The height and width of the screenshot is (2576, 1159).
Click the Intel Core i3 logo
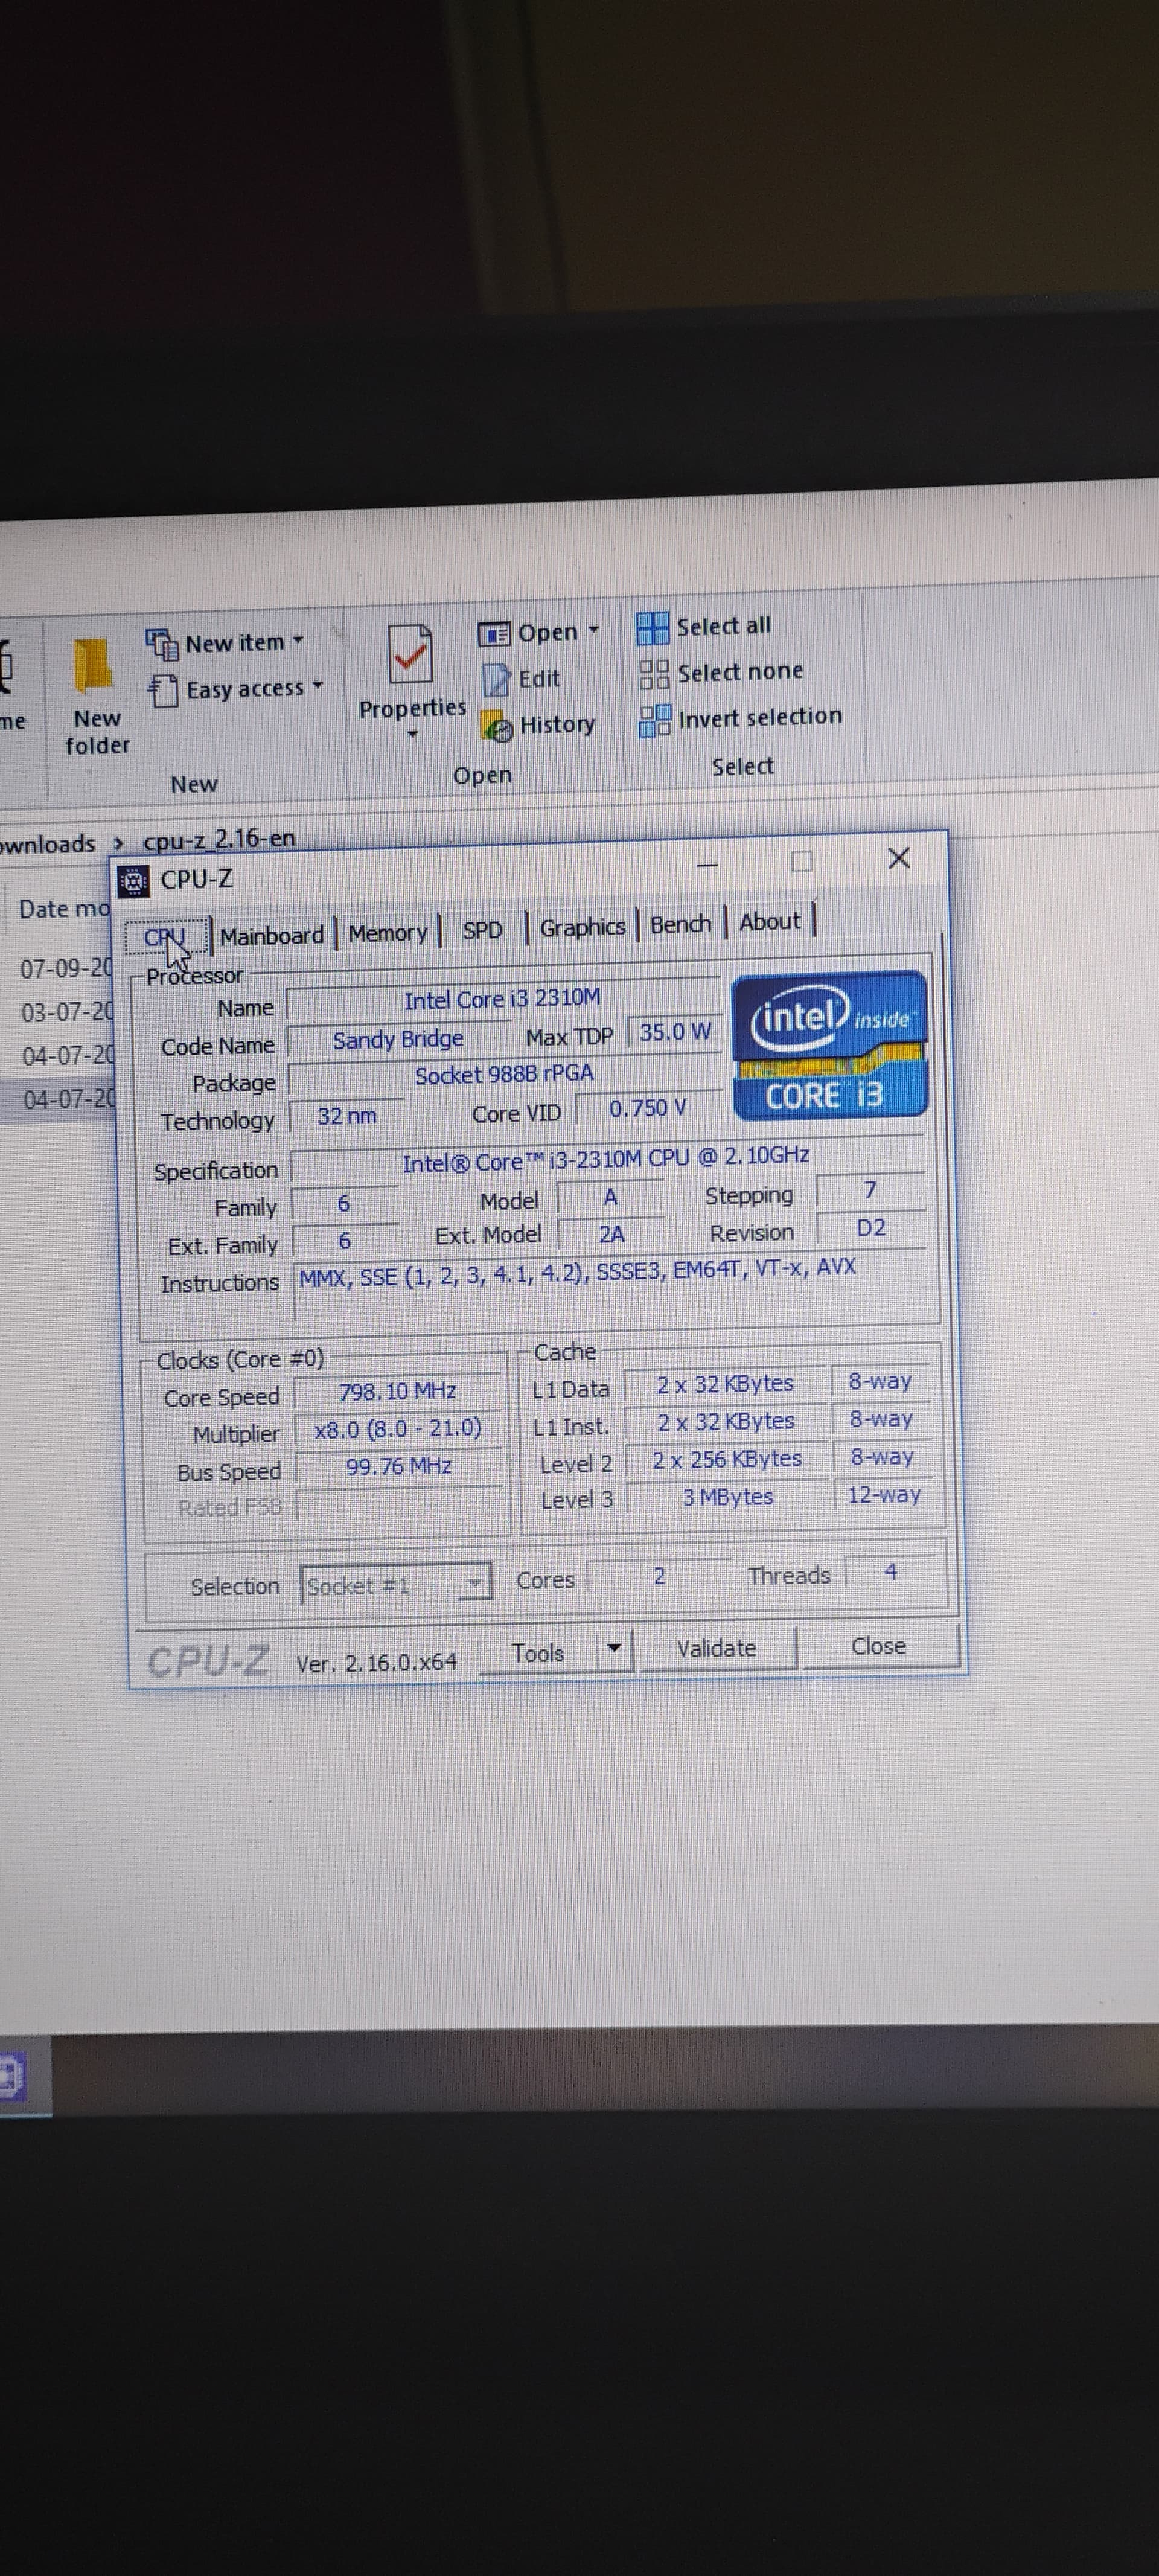pos(829,1045)
